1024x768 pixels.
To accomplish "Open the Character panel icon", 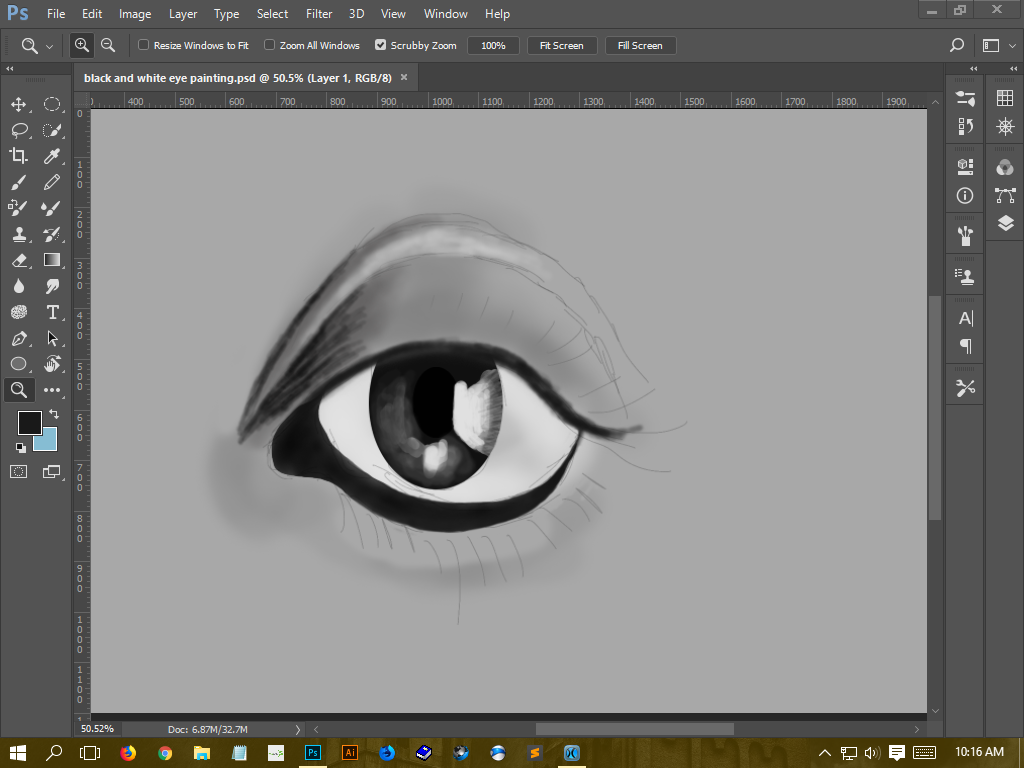I will tap(963, 317).
